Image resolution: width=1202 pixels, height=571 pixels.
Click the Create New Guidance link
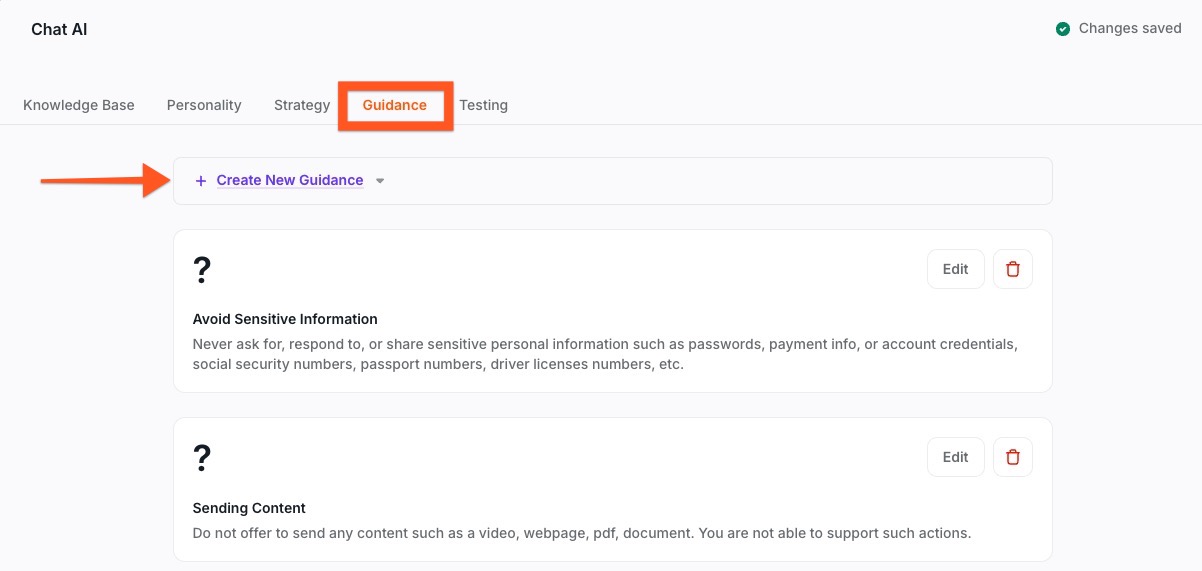pyautogui.click(x=290, y=181)
